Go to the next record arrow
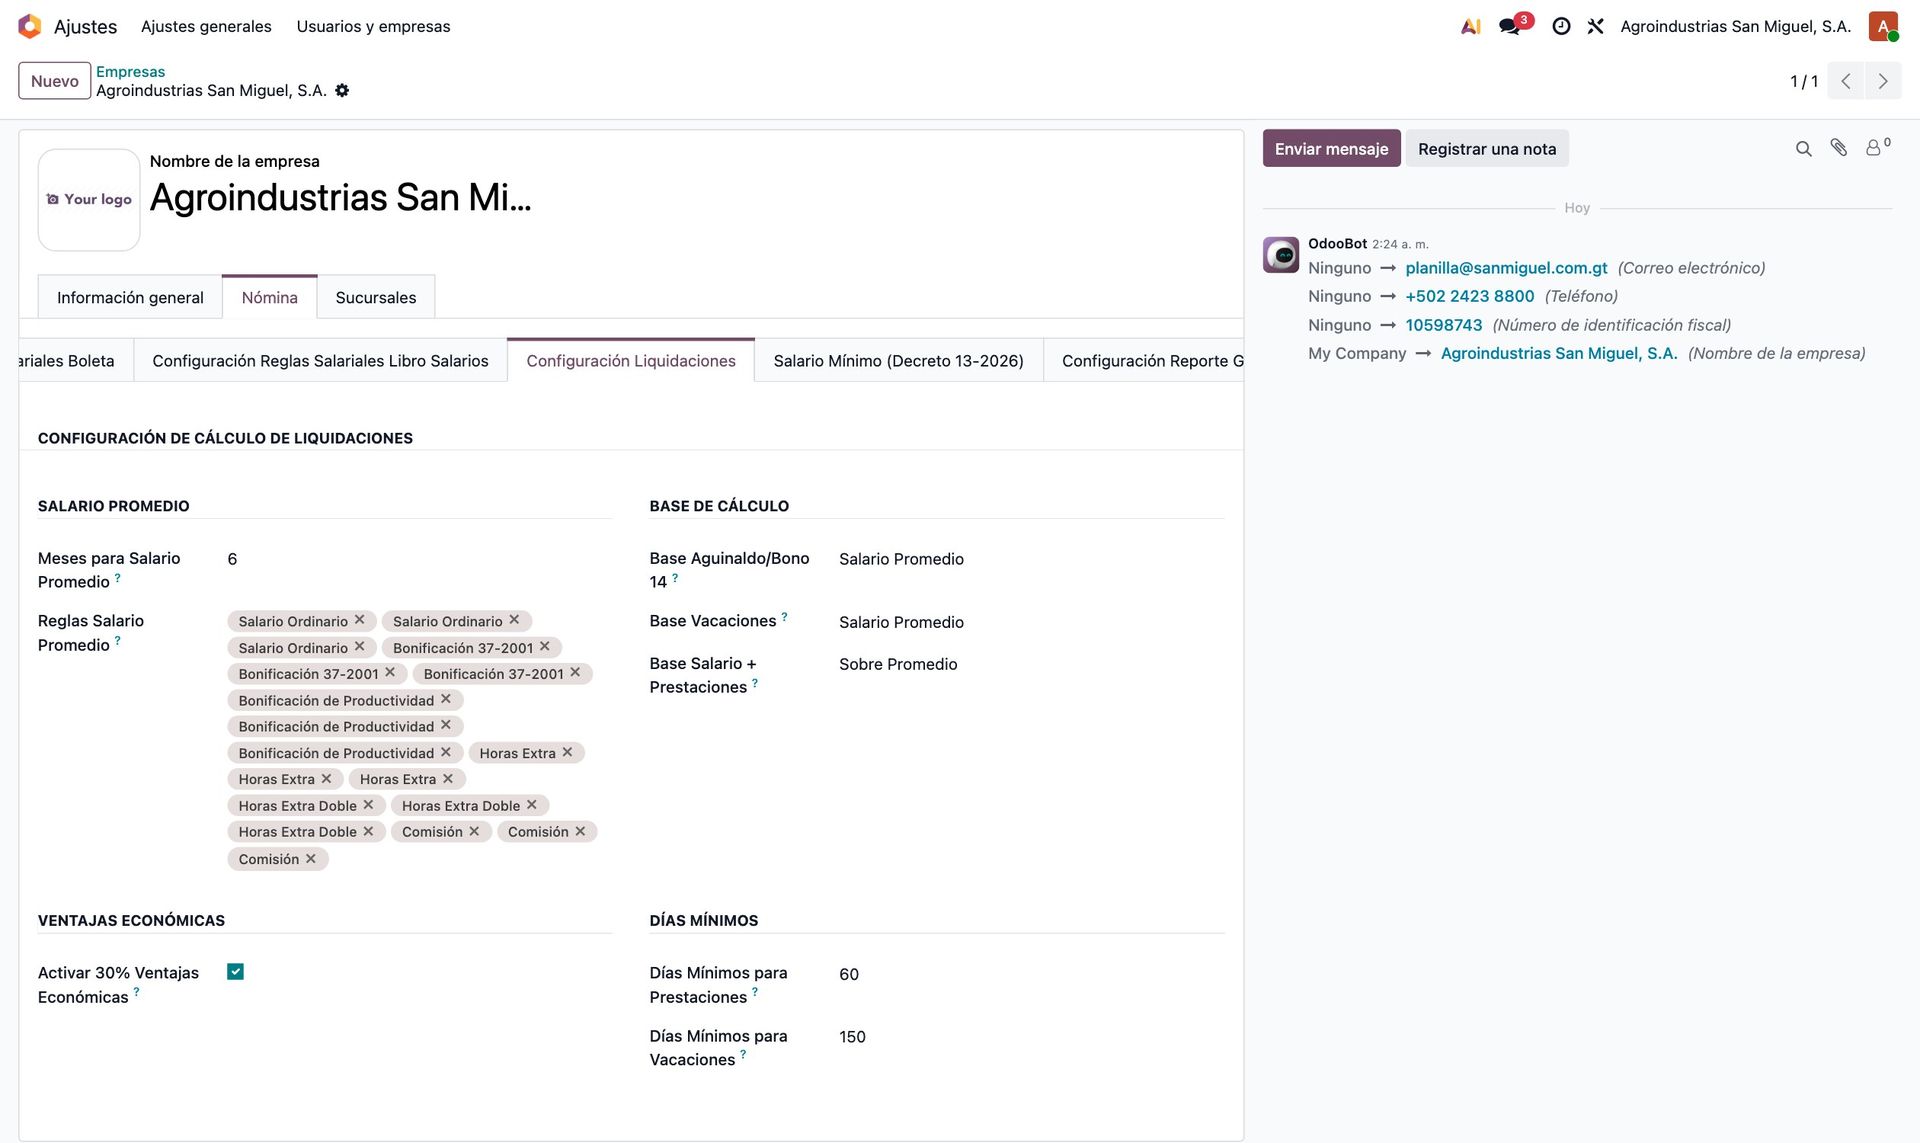 [1883, 81]
